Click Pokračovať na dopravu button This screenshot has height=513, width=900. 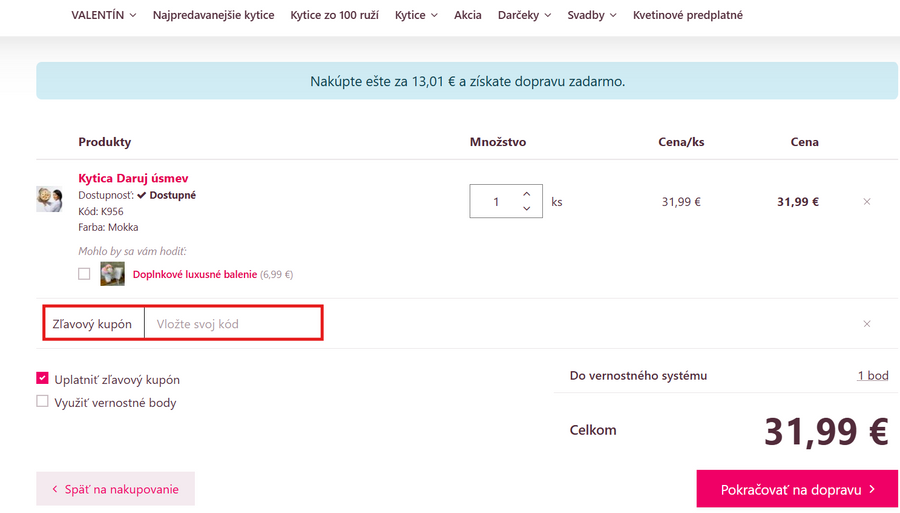click(797, 489)
